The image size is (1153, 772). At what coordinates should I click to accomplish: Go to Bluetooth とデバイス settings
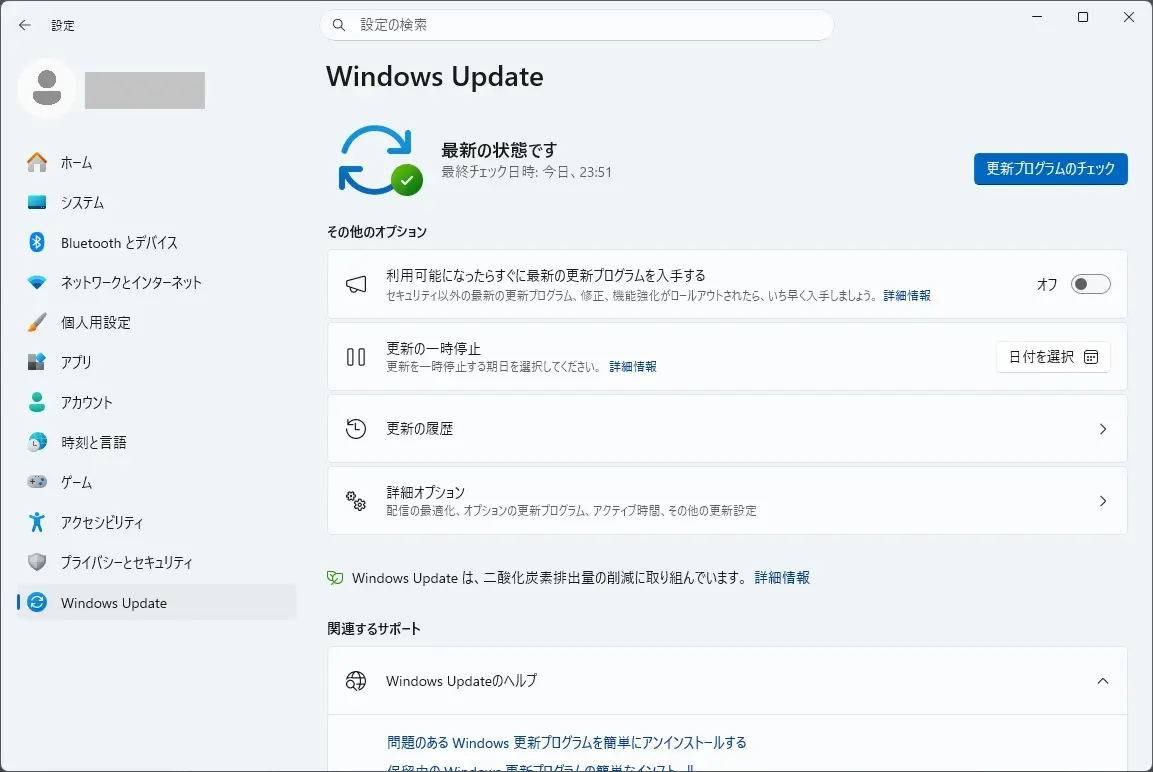click(157, 243)
